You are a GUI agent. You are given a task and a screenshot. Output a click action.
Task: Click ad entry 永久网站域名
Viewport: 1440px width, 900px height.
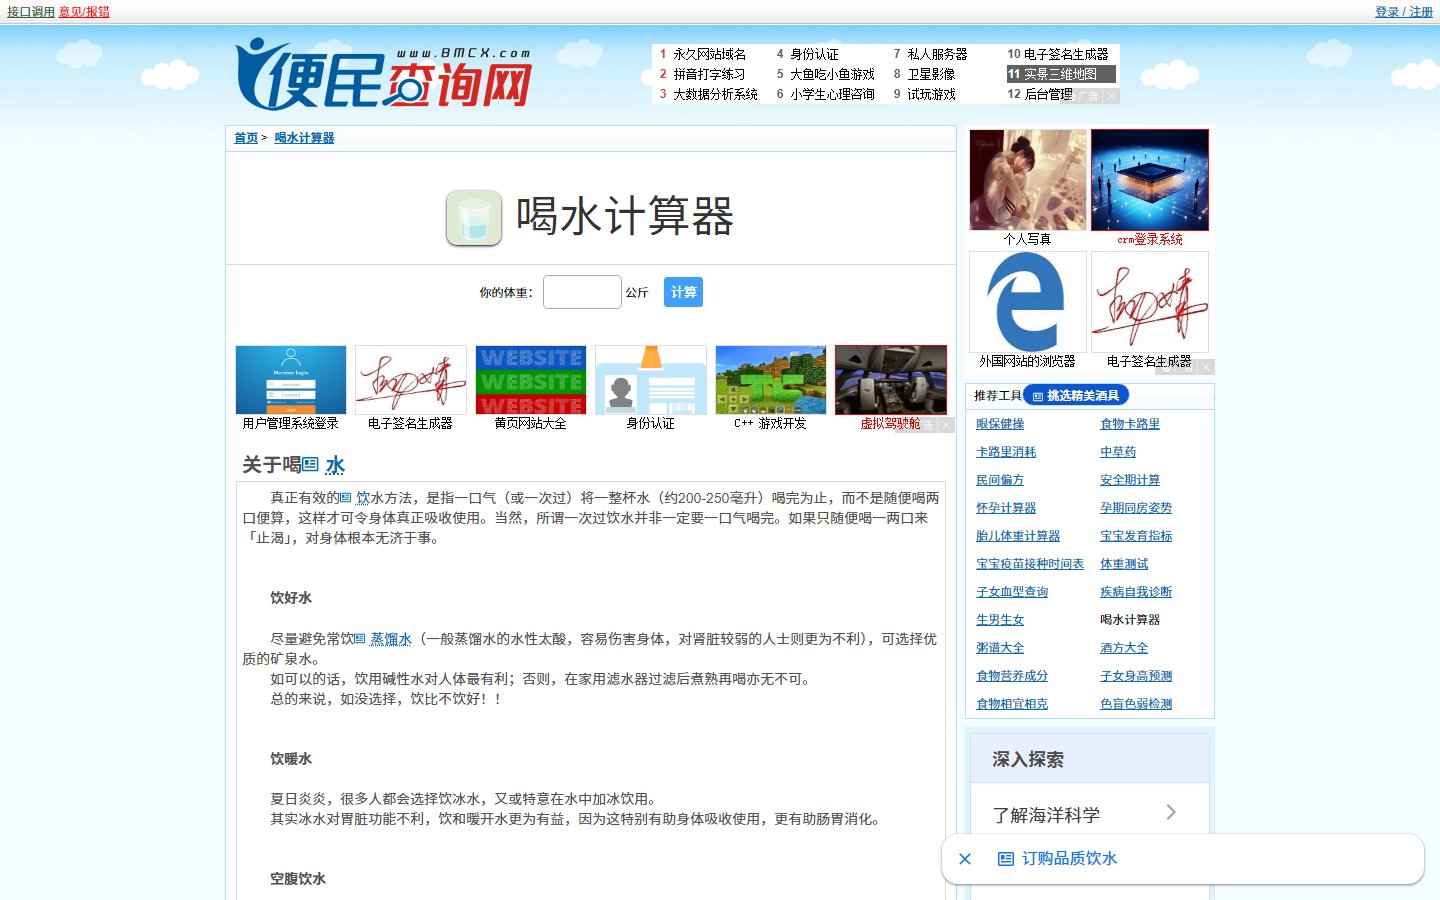click(709, 54)
